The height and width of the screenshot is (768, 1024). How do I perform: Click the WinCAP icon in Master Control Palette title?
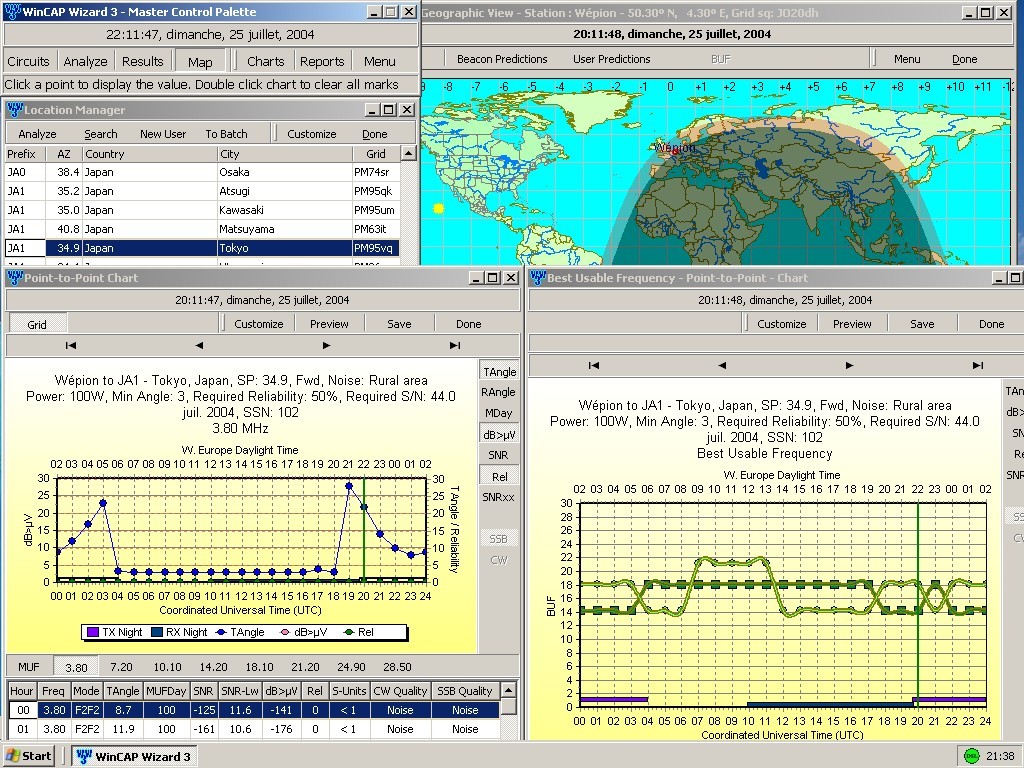12,12
